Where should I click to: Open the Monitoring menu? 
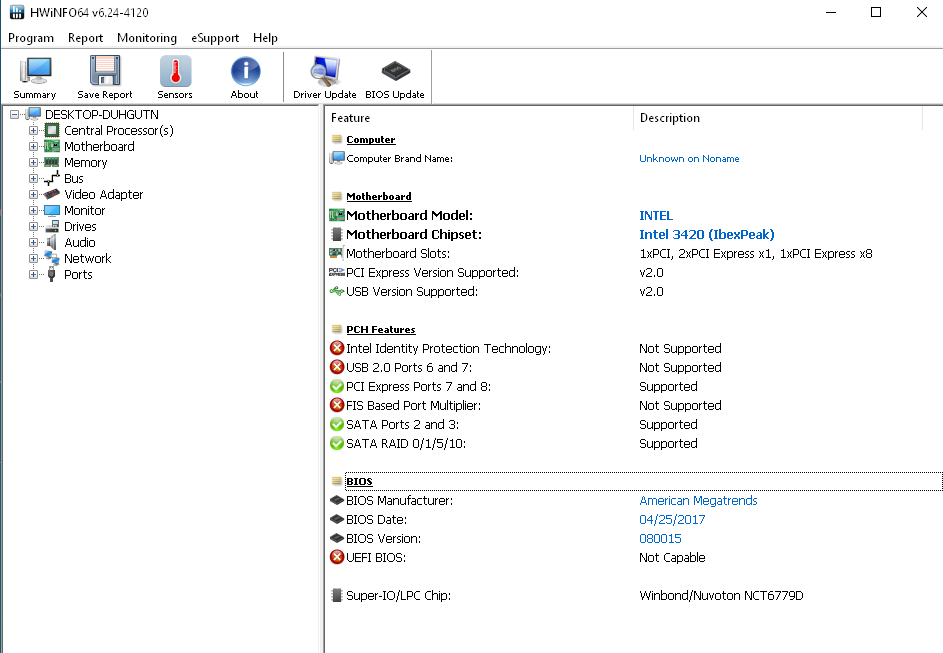(147, 38)
